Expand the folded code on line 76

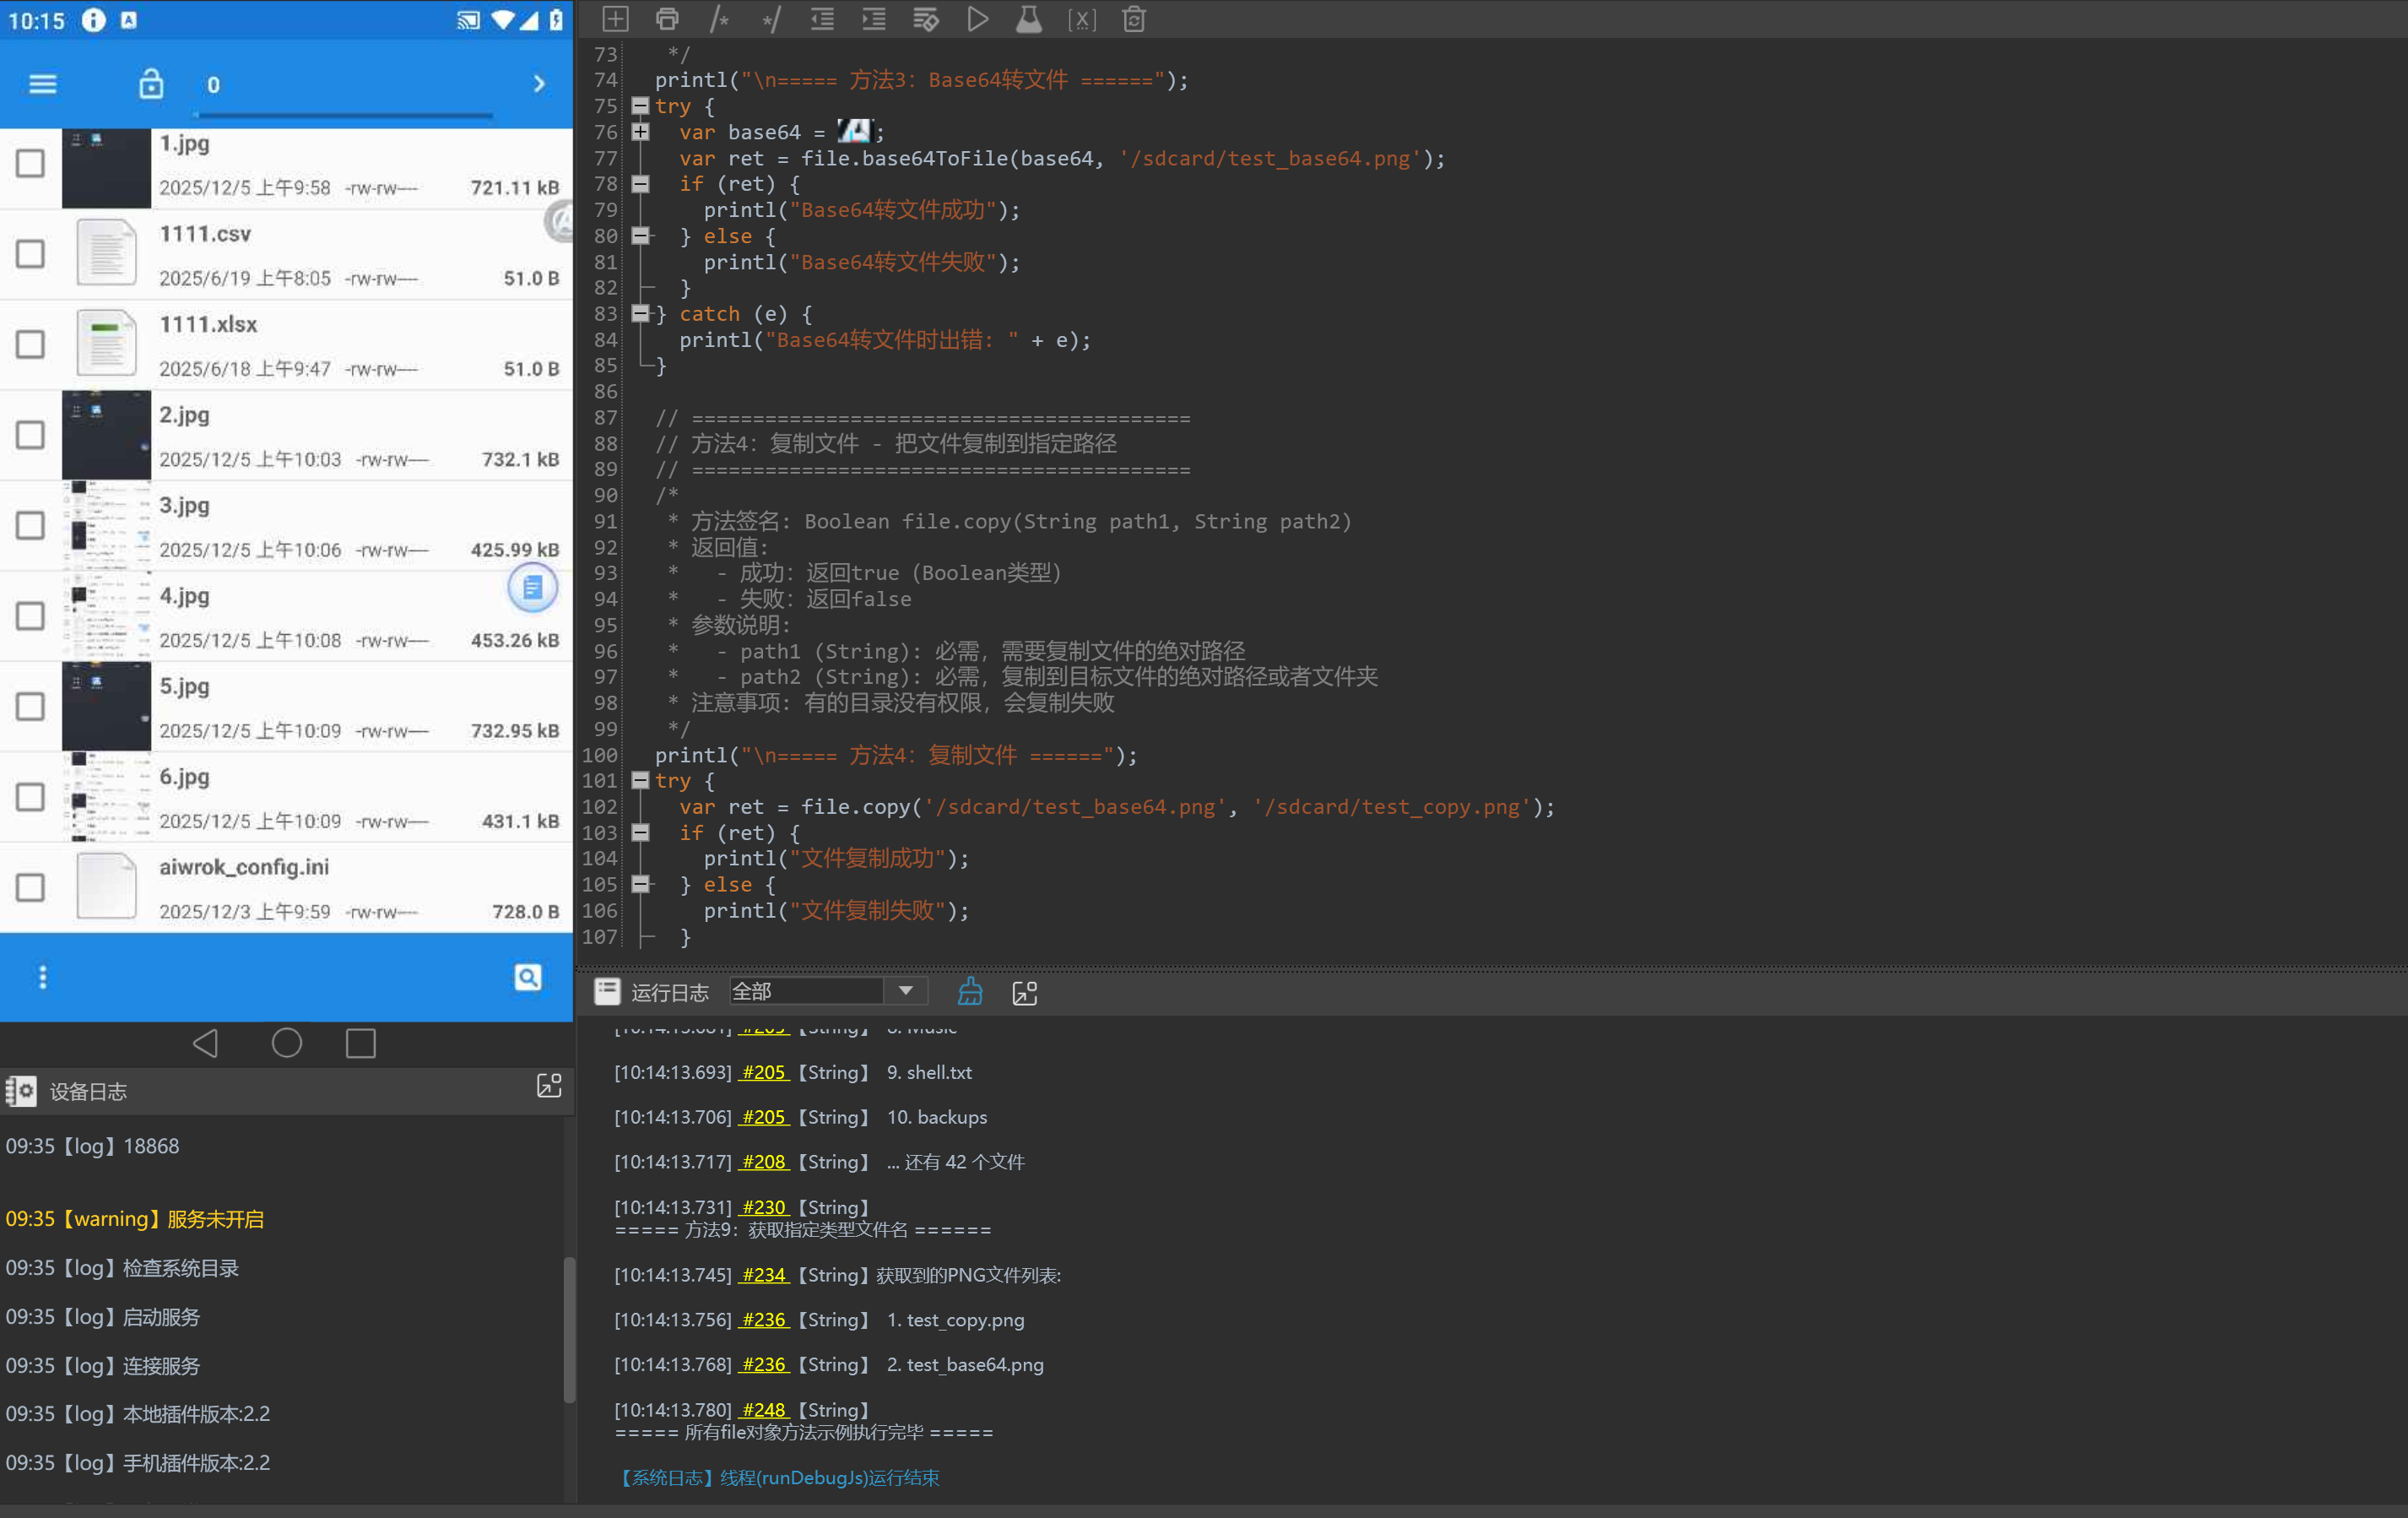coord(640,132)
